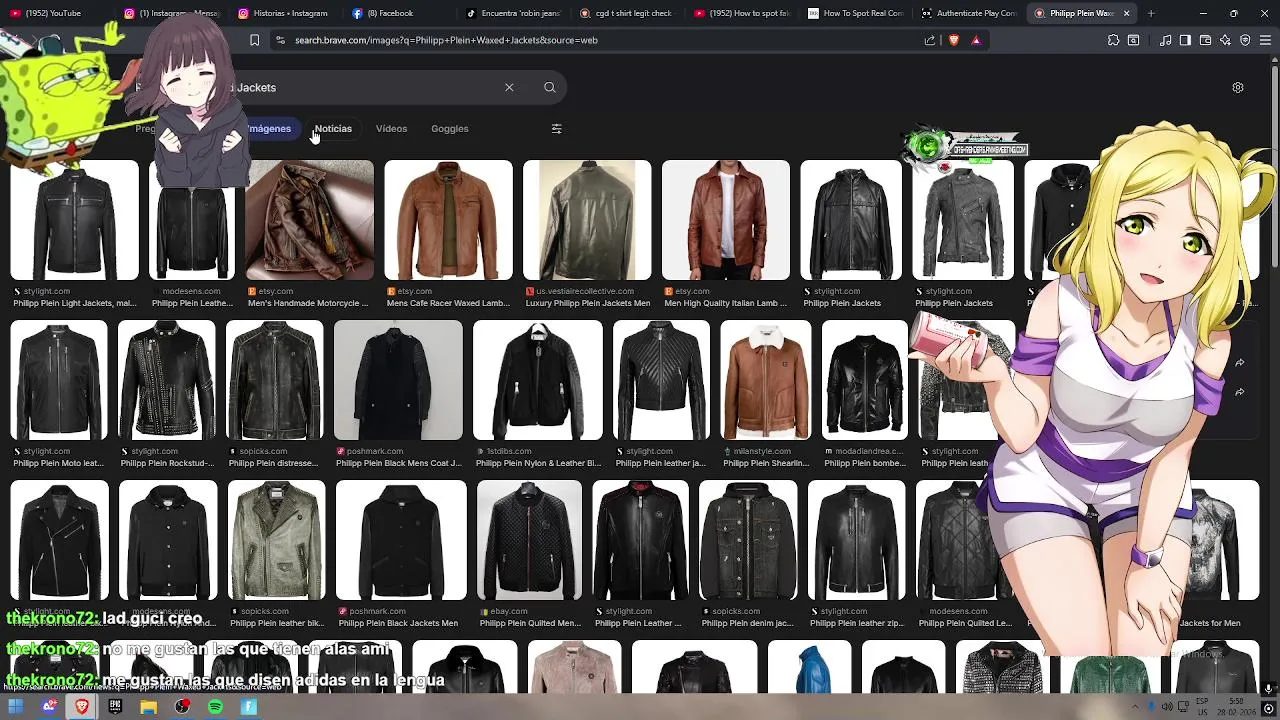Click the bookmark icon beside address bar
This screenshot has width=1280, height=720.
coord(254,40)
